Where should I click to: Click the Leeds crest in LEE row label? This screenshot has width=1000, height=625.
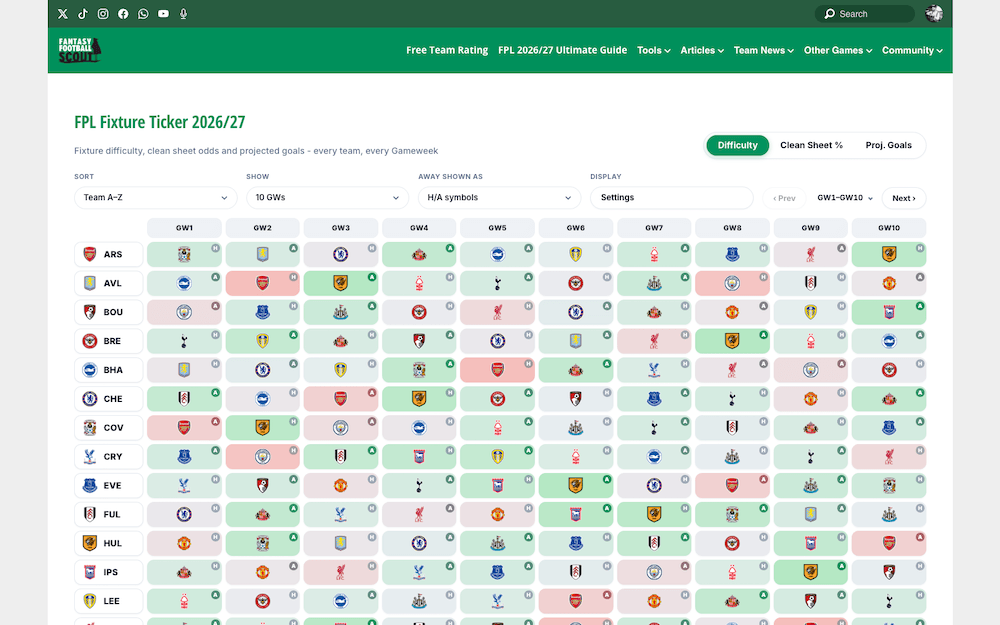[90, 601]
